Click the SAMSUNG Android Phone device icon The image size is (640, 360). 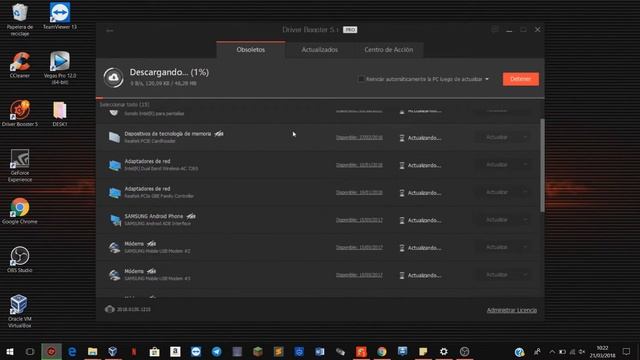coord(115,220)
